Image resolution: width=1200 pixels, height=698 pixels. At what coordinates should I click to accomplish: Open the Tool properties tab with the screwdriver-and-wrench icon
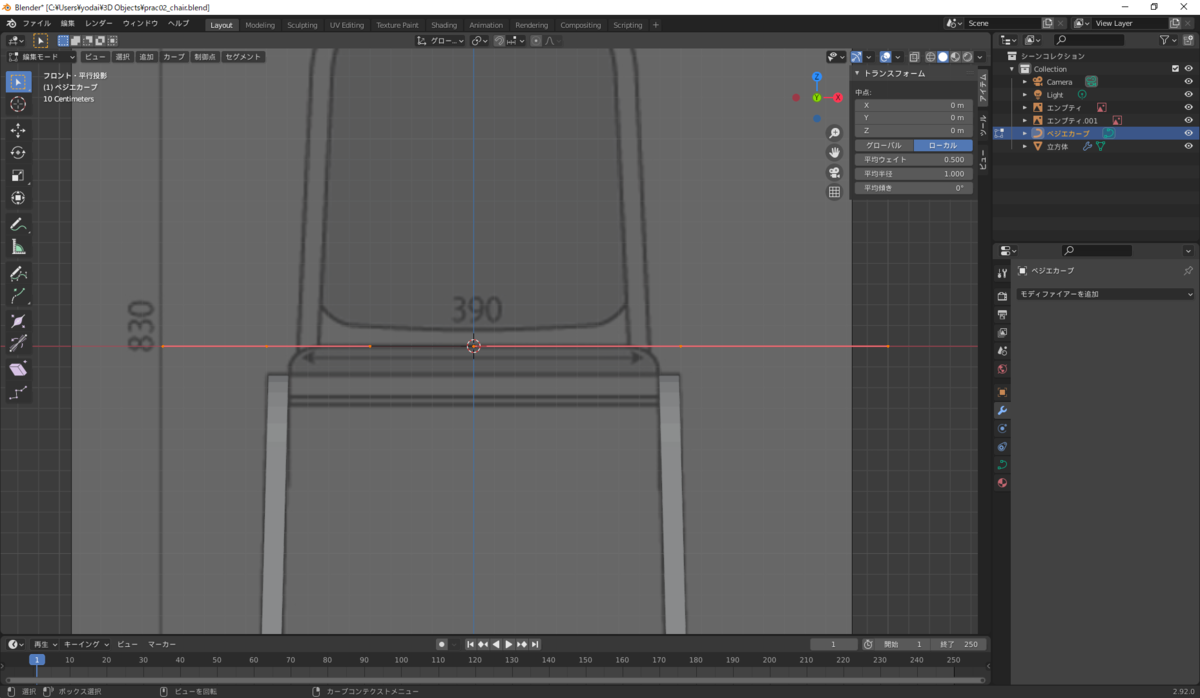1002,273
